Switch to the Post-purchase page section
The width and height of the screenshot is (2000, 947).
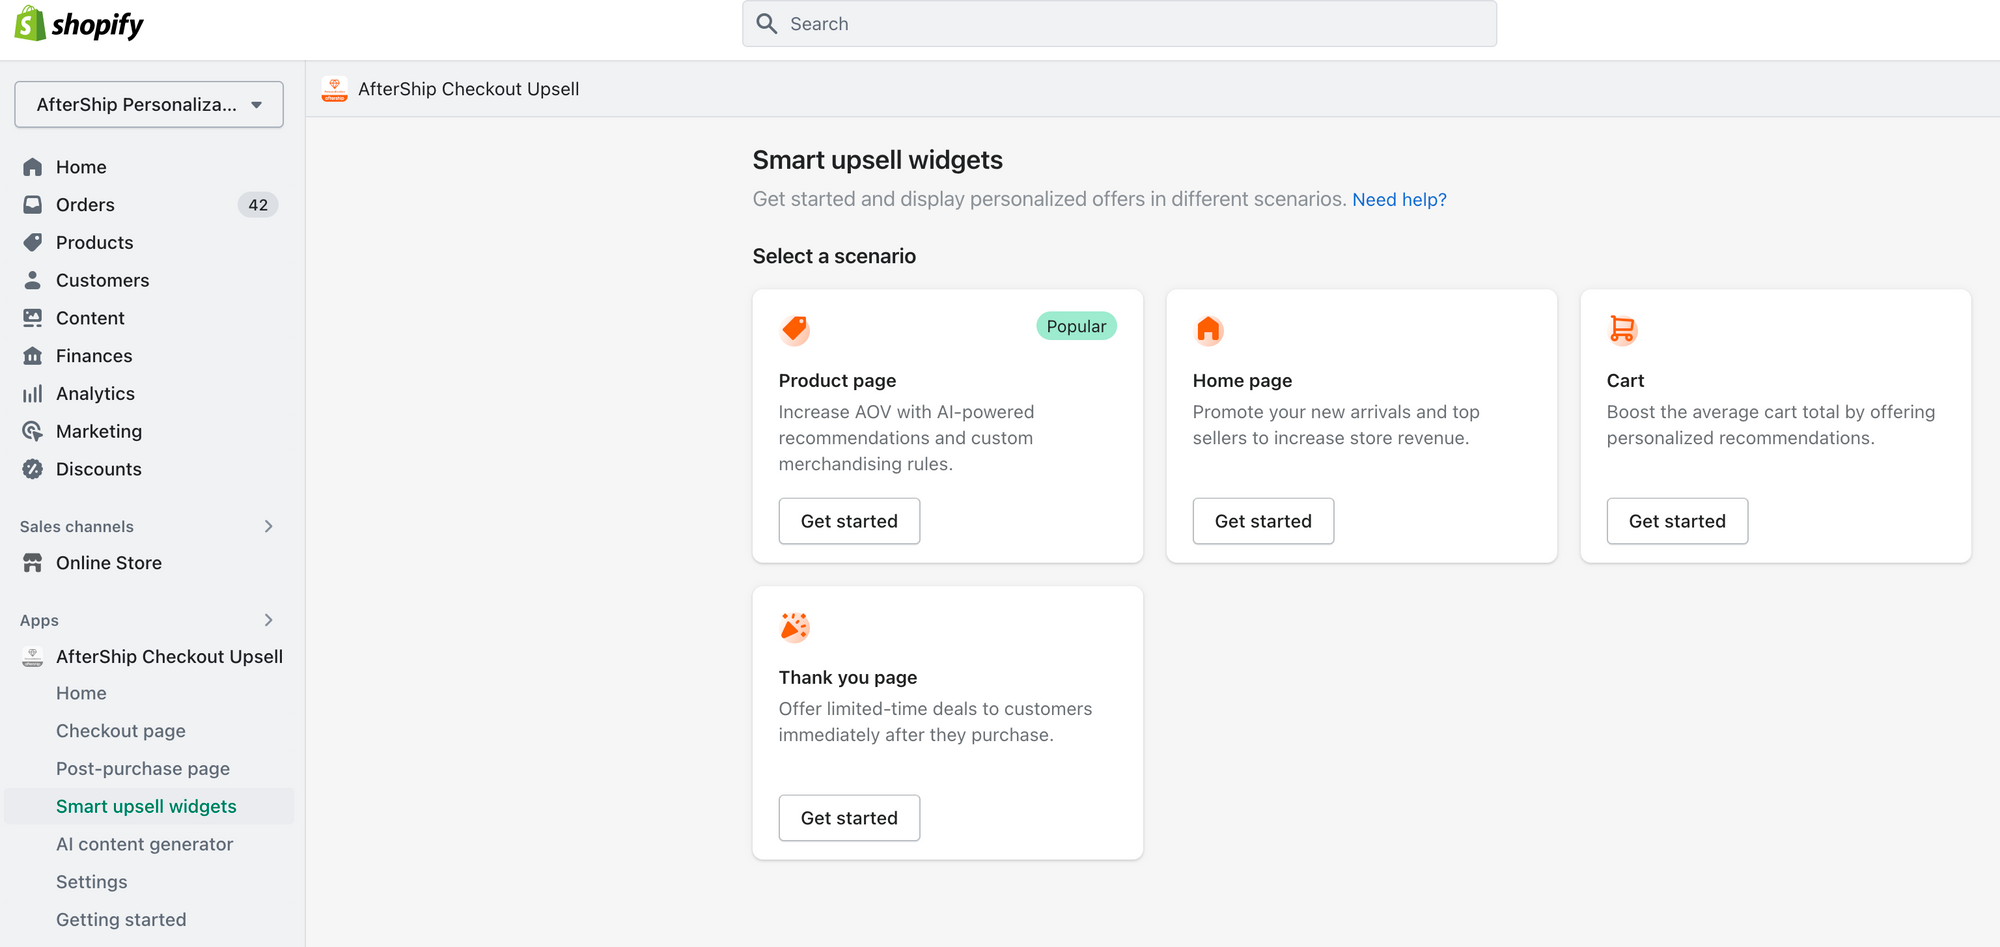point(142,768)
